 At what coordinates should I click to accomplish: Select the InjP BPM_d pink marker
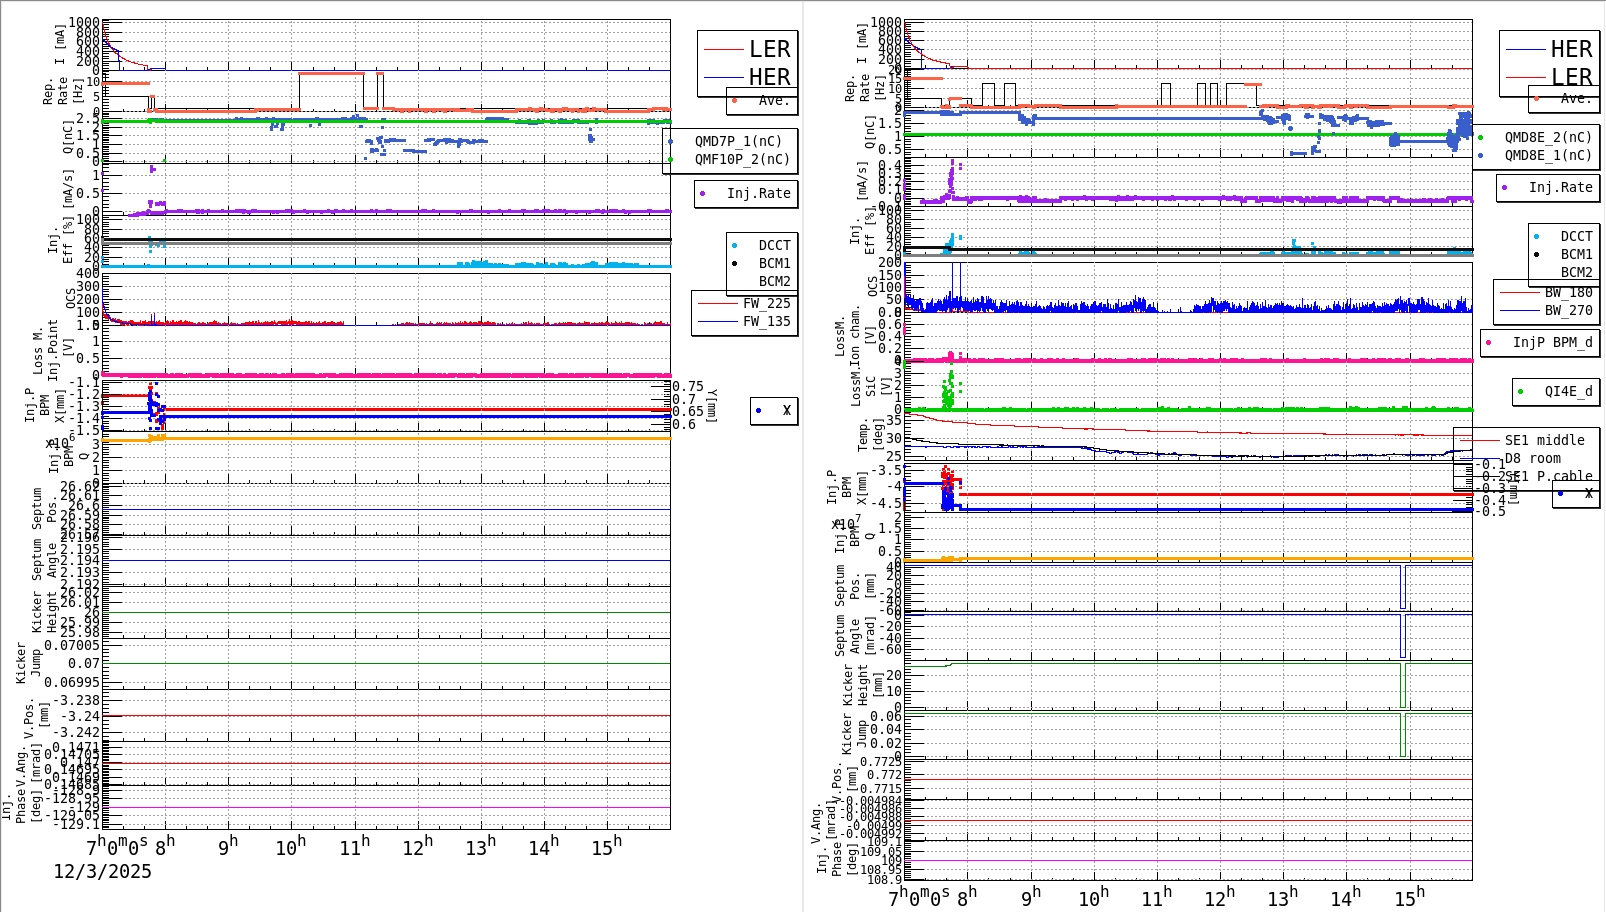coord(1488,342)
